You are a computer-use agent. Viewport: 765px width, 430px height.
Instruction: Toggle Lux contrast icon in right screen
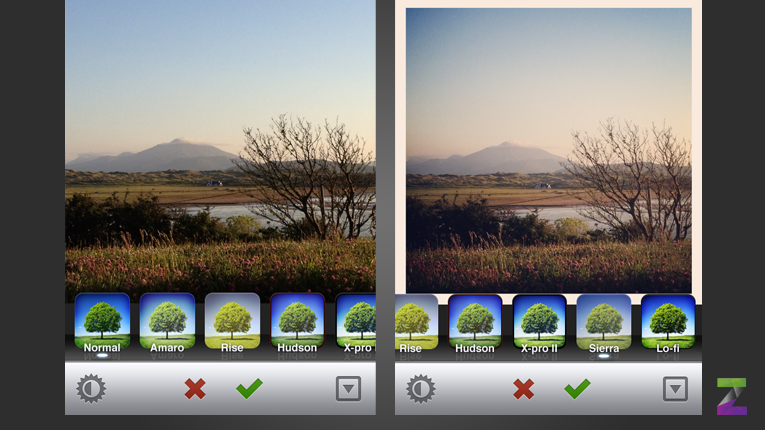click(421, 389)
